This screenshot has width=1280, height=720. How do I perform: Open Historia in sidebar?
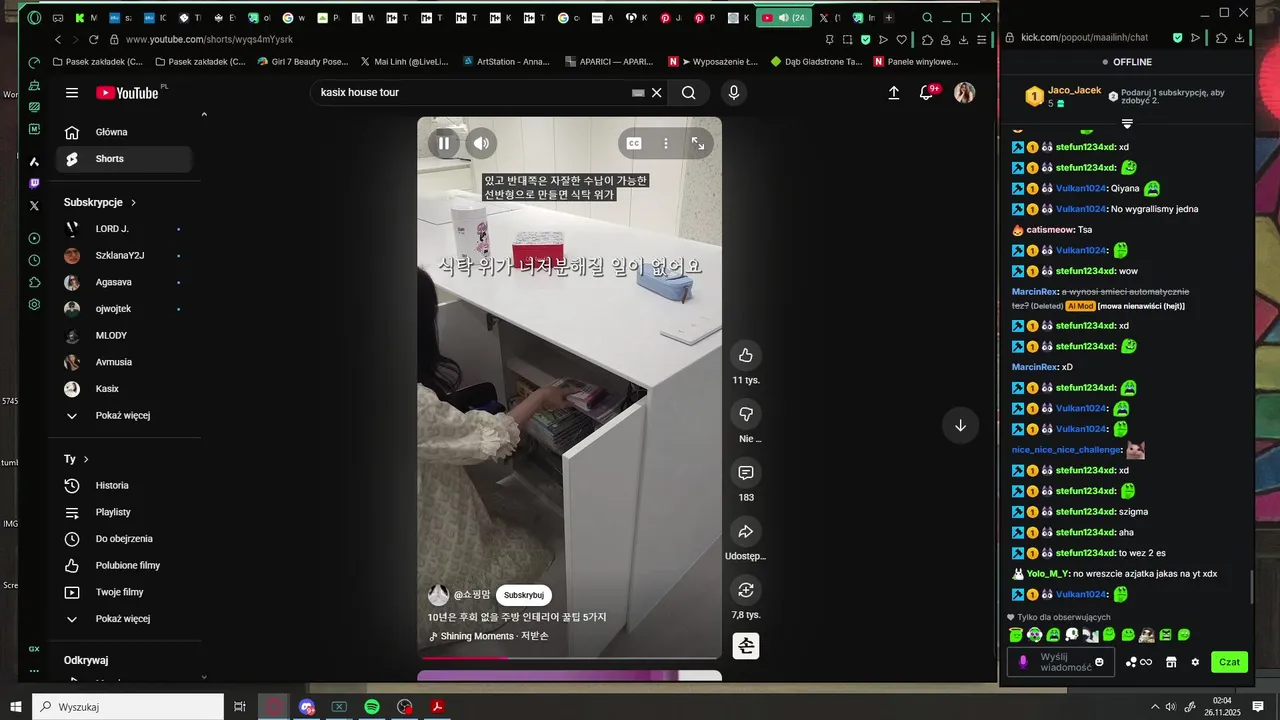(x=124, y=486)
